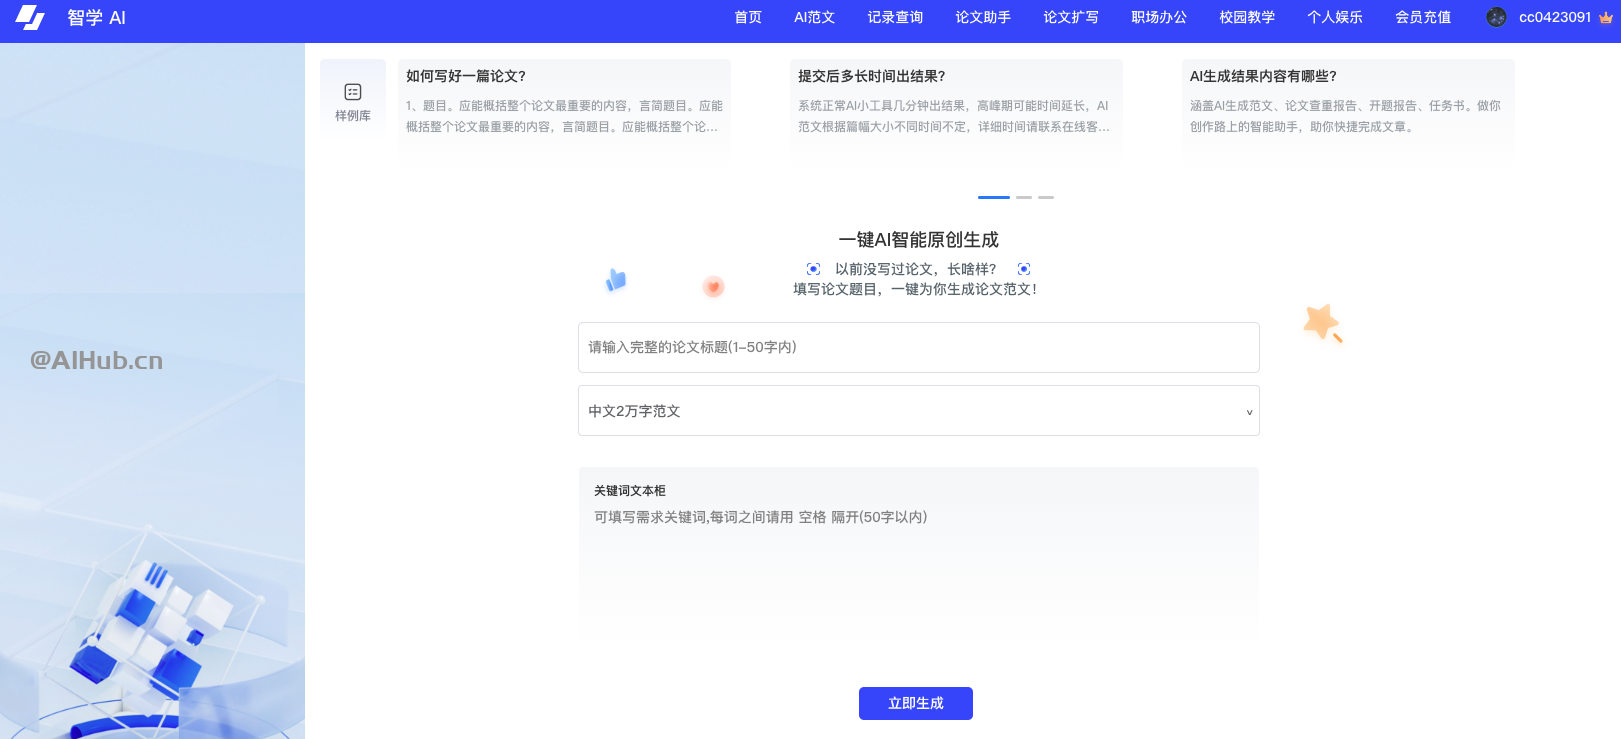
Task: Select the first active carousel indicator
Action: coord(993,197)
